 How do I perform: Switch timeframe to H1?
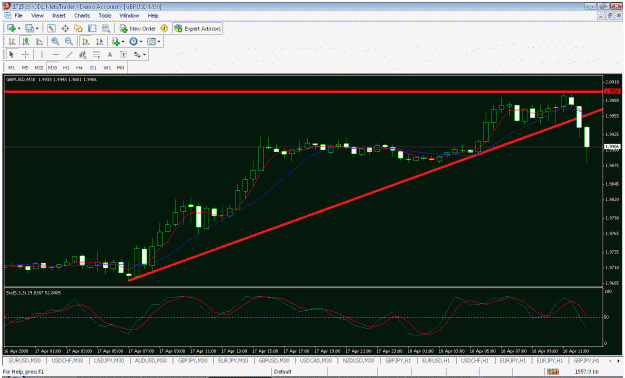point(66,68)
